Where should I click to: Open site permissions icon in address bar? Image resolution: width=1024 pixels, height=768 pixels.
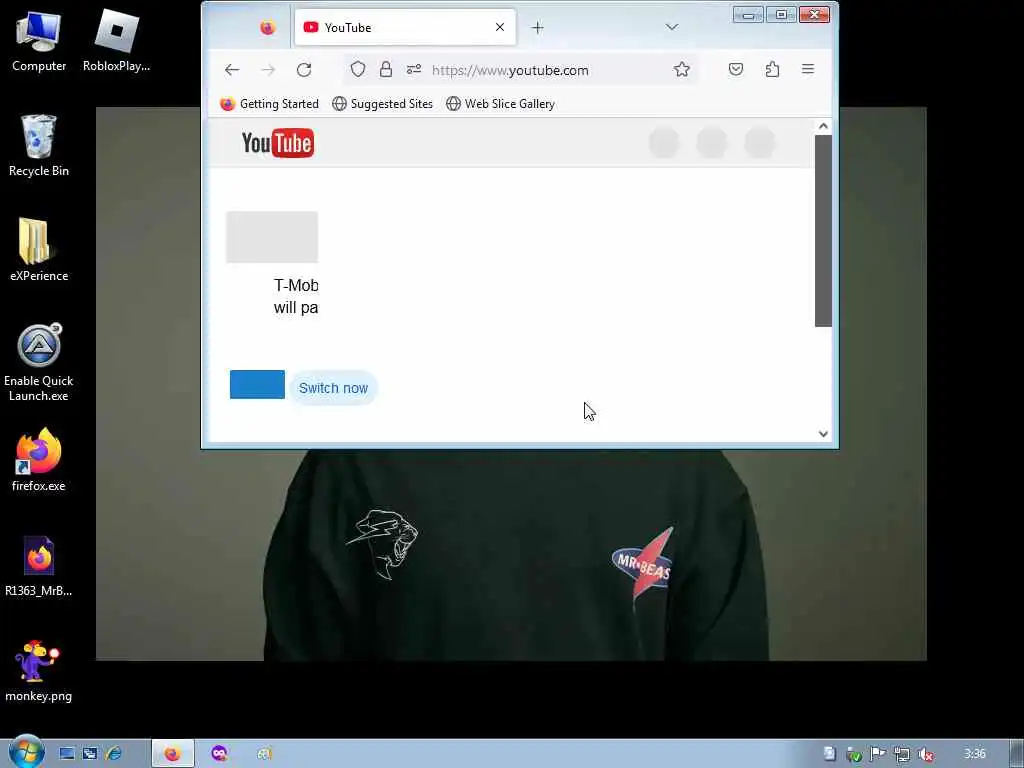[414, 69]
